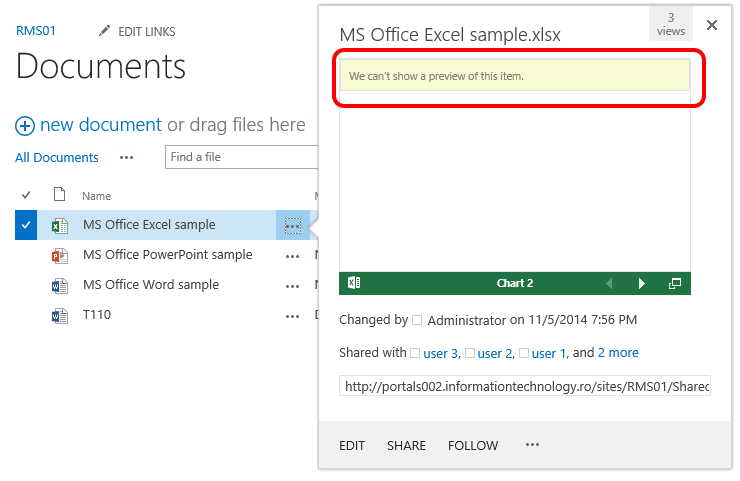Click the presence box beside user 1
Screen dimensions: 740x481
524,353
